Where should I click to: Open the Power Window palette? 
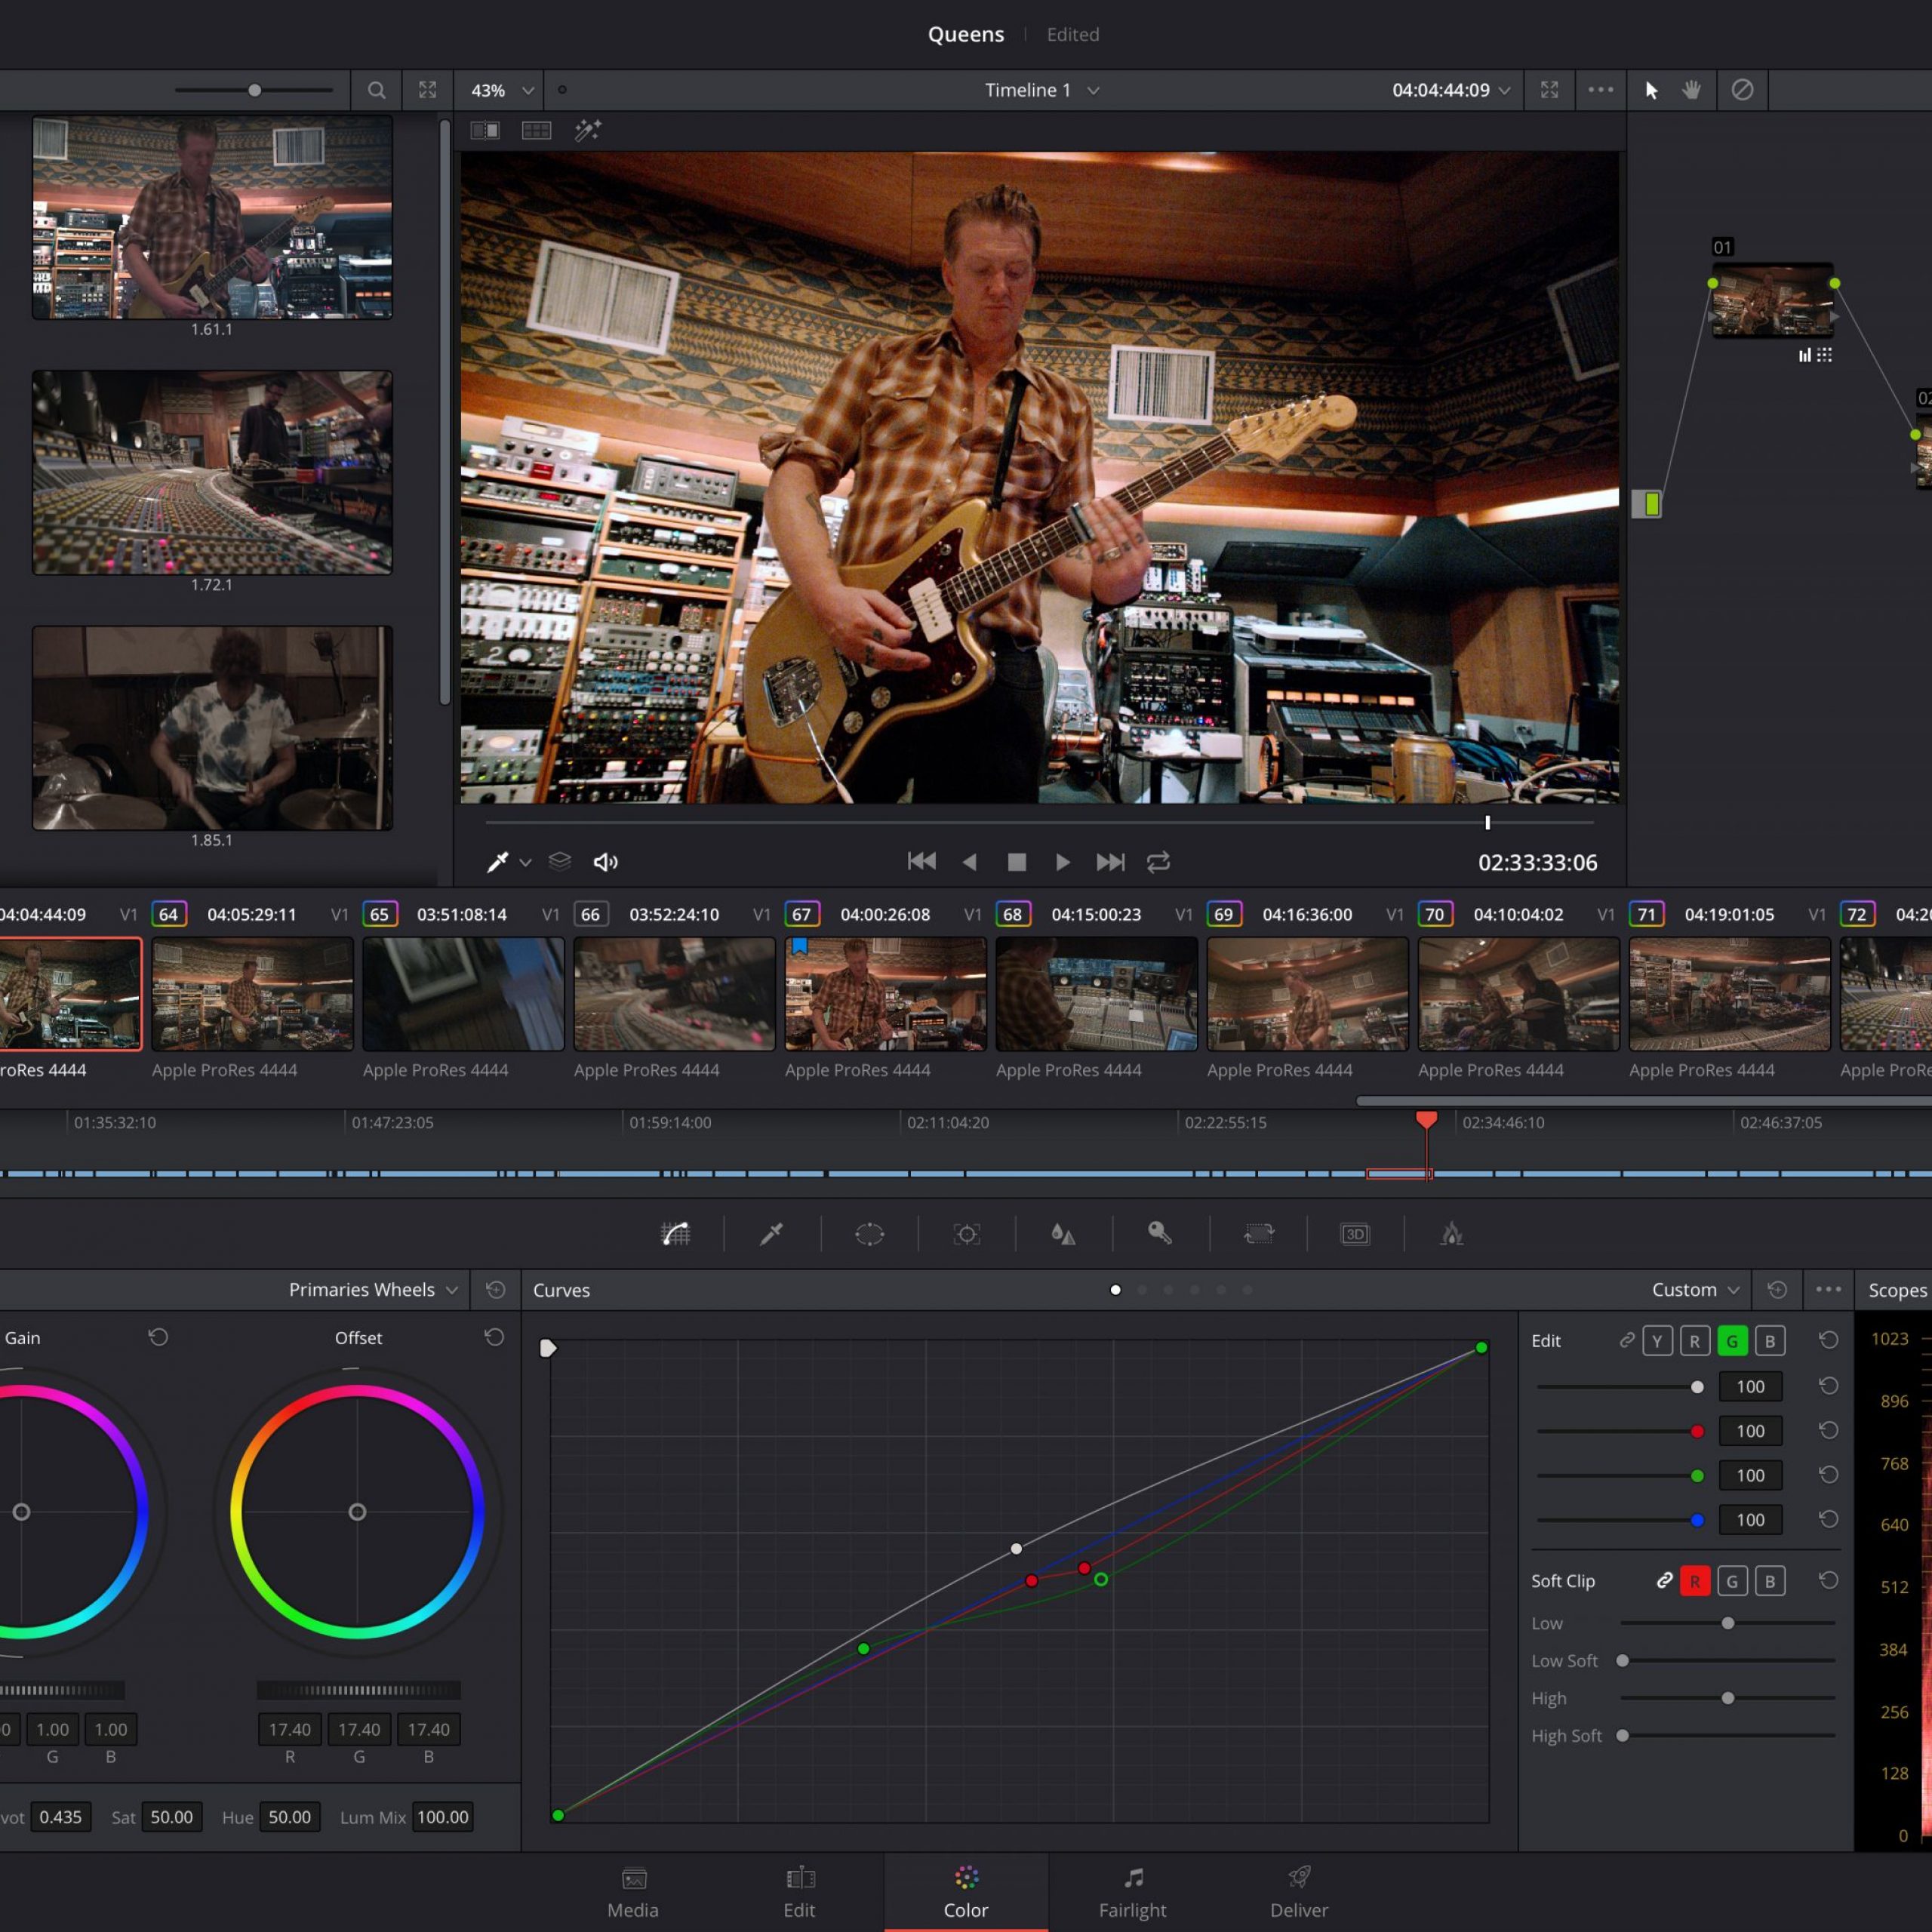click(x=869, y=1234)
